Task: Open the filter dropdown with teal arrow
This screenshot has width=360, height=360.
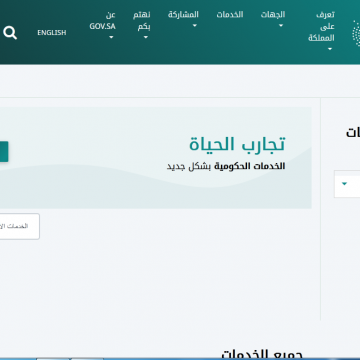Action: click(347, 184)
